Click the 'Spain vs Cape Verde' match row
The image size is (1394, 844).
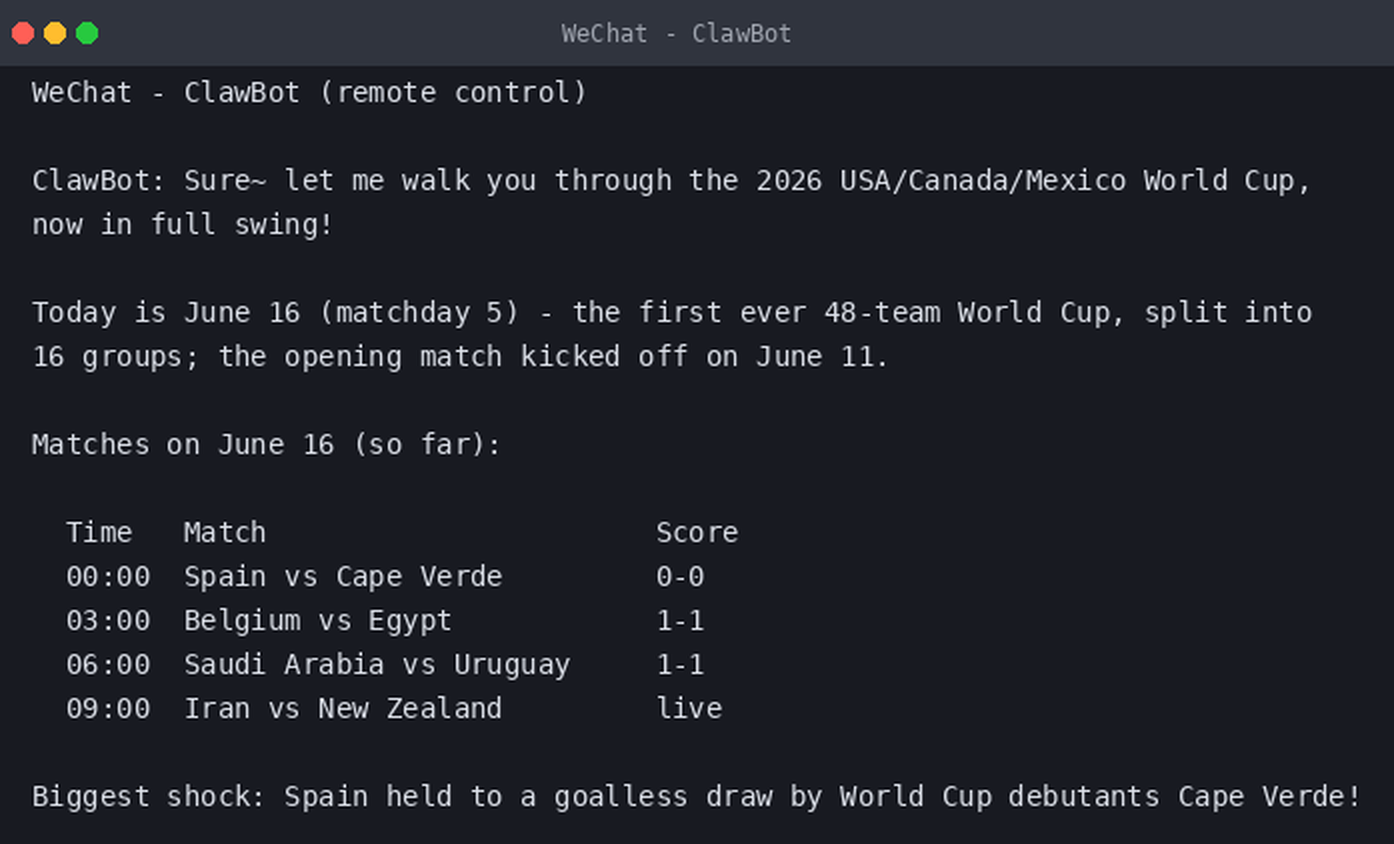pyautogui.click(x=385, y=577)
